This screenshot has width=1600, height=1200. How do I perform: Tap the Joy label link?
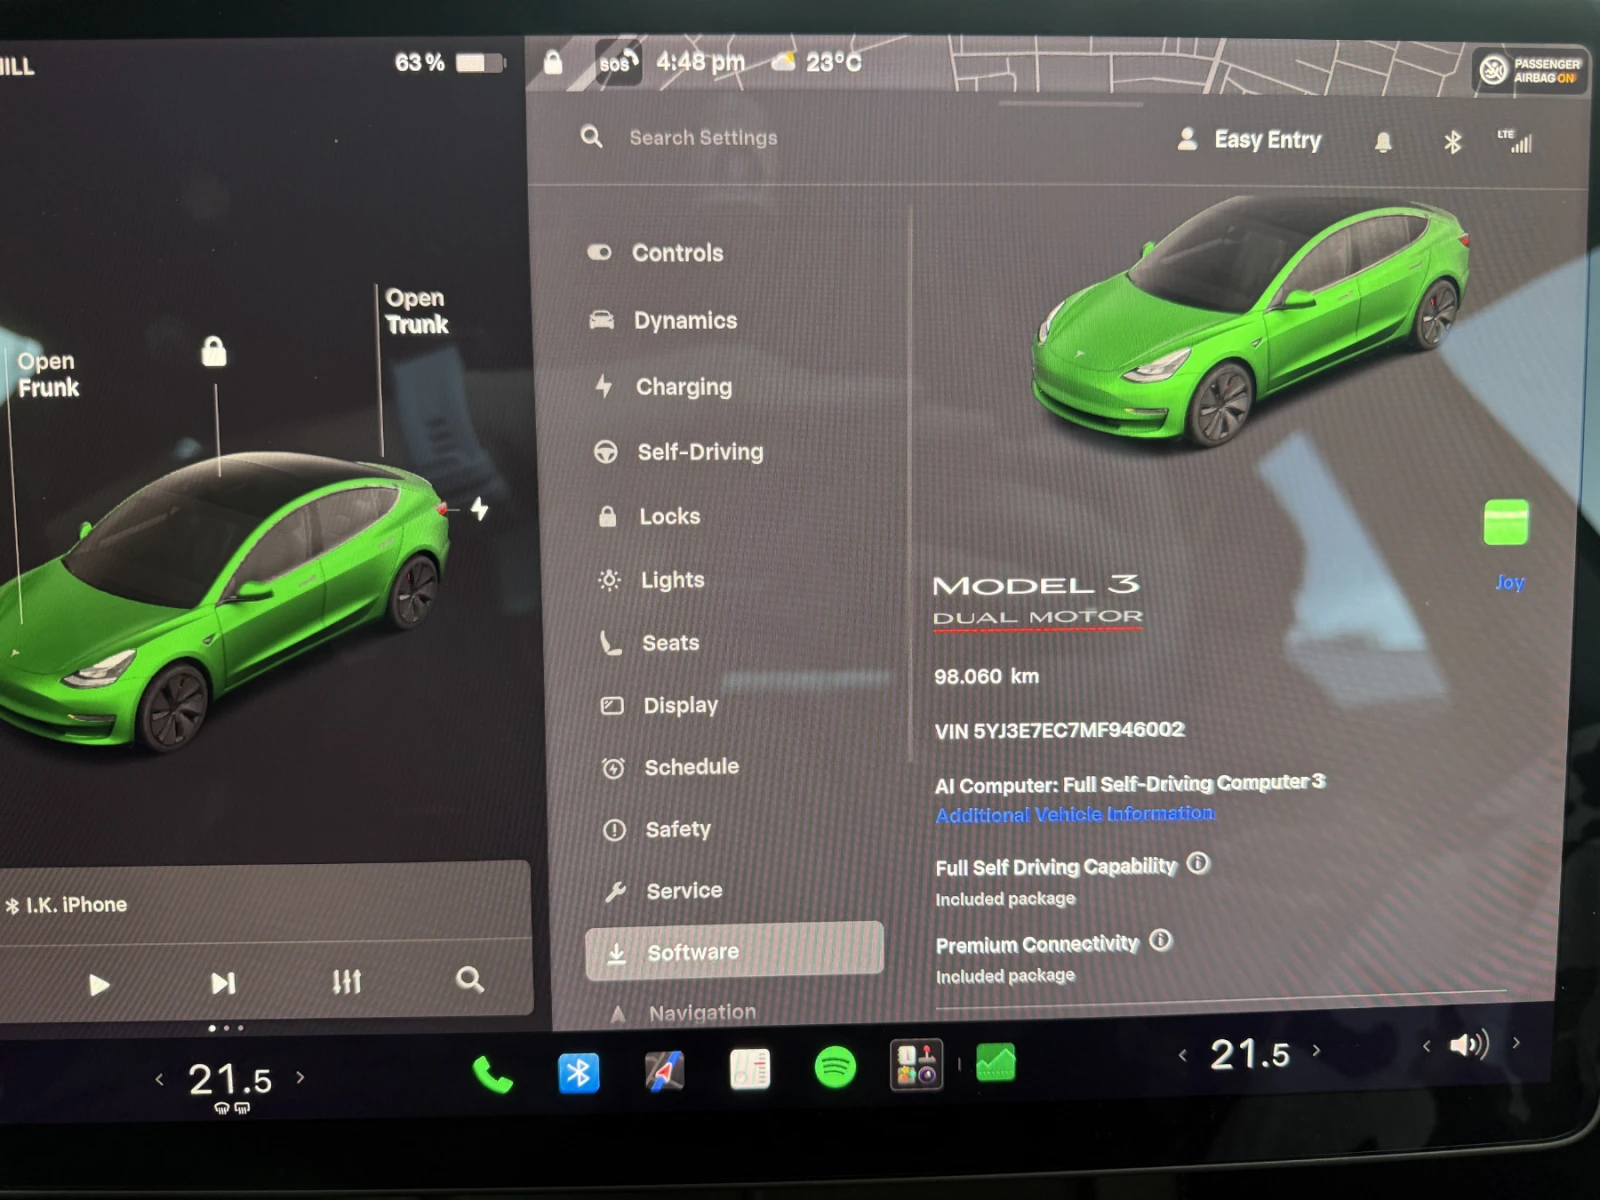pos(1510,582)
